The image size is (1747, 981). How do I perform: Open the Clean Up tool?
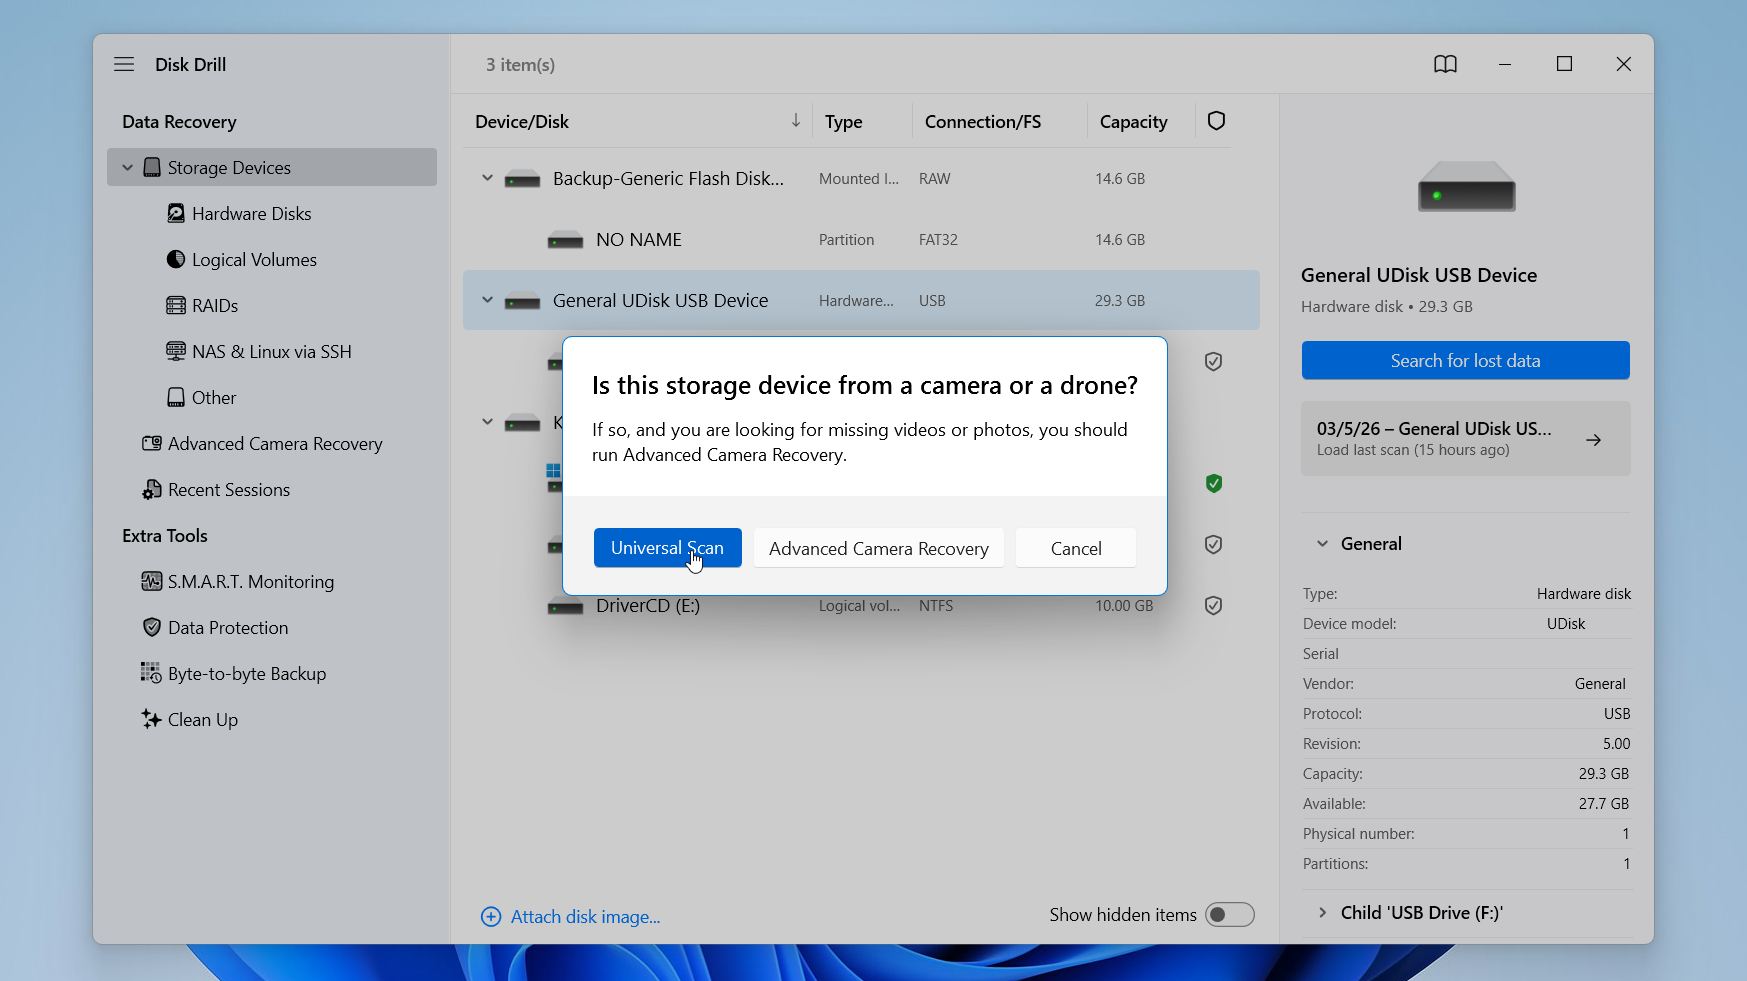[202, 719]
